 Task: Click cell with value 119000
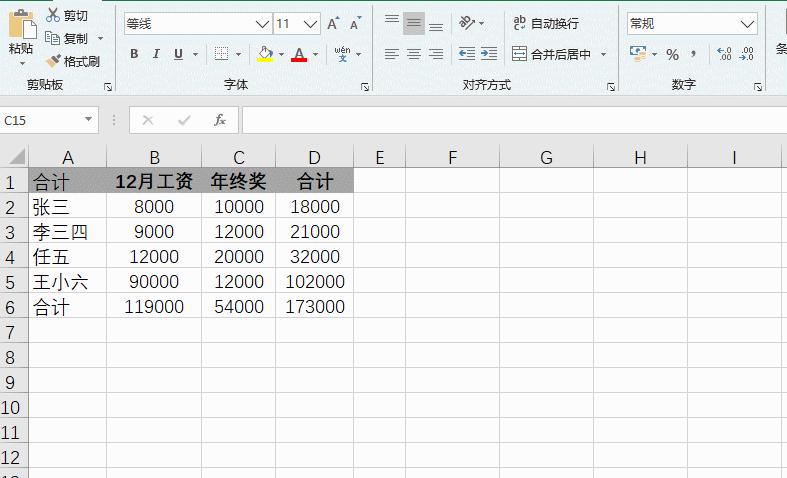[x=154, y=306]
